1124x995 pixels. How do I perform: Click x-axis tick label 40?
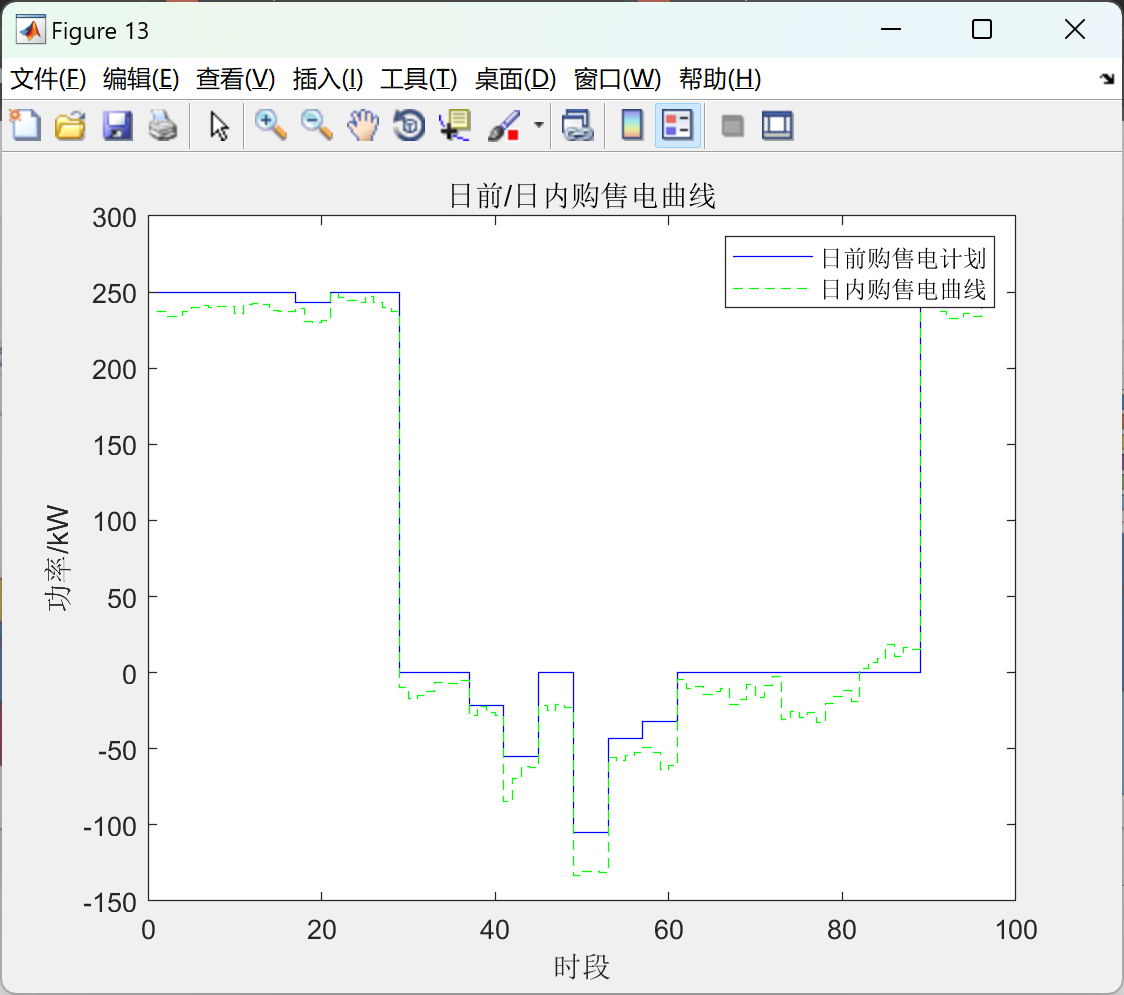pos(495,930)
